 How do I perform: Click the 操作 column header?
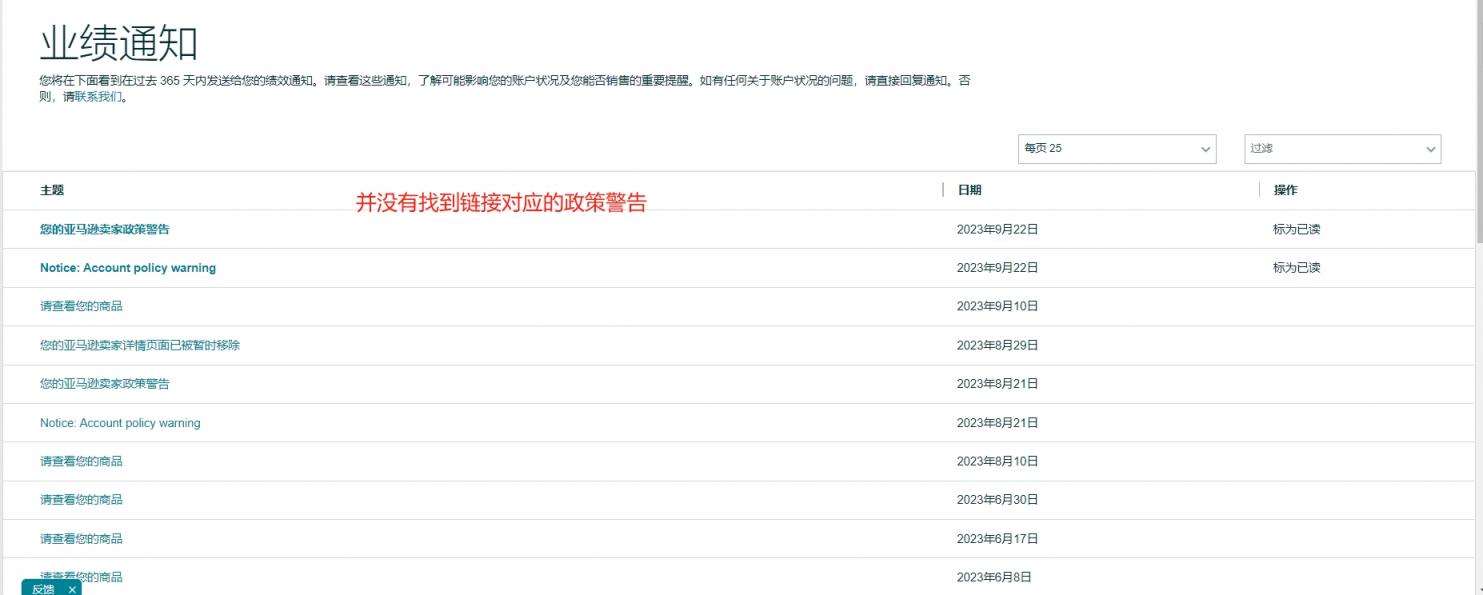point(1285,190)
